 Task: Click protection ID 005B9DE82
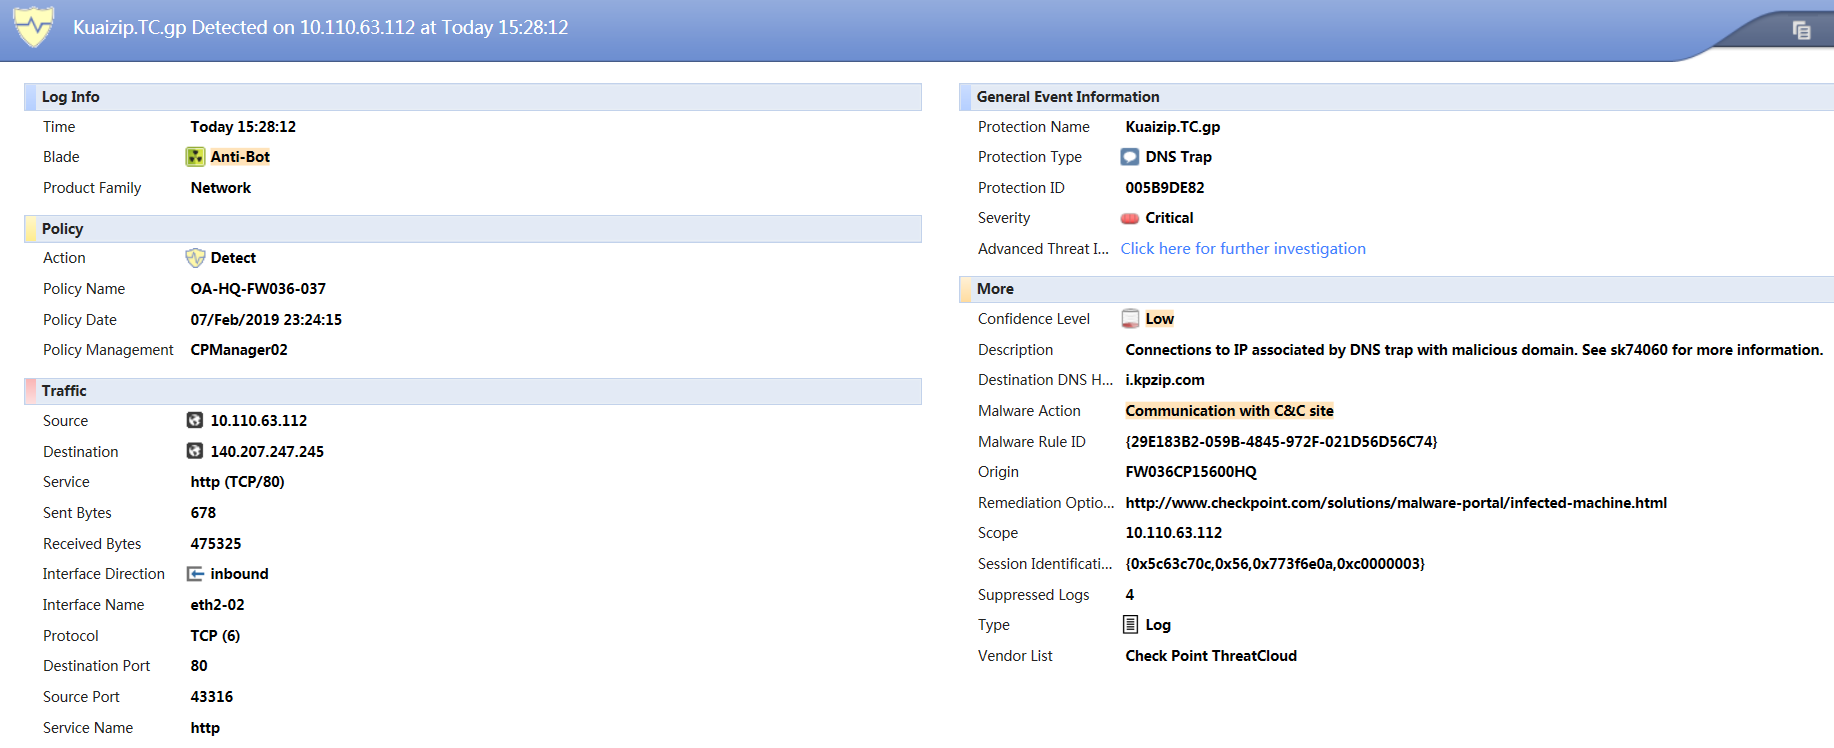[1165, 188]
